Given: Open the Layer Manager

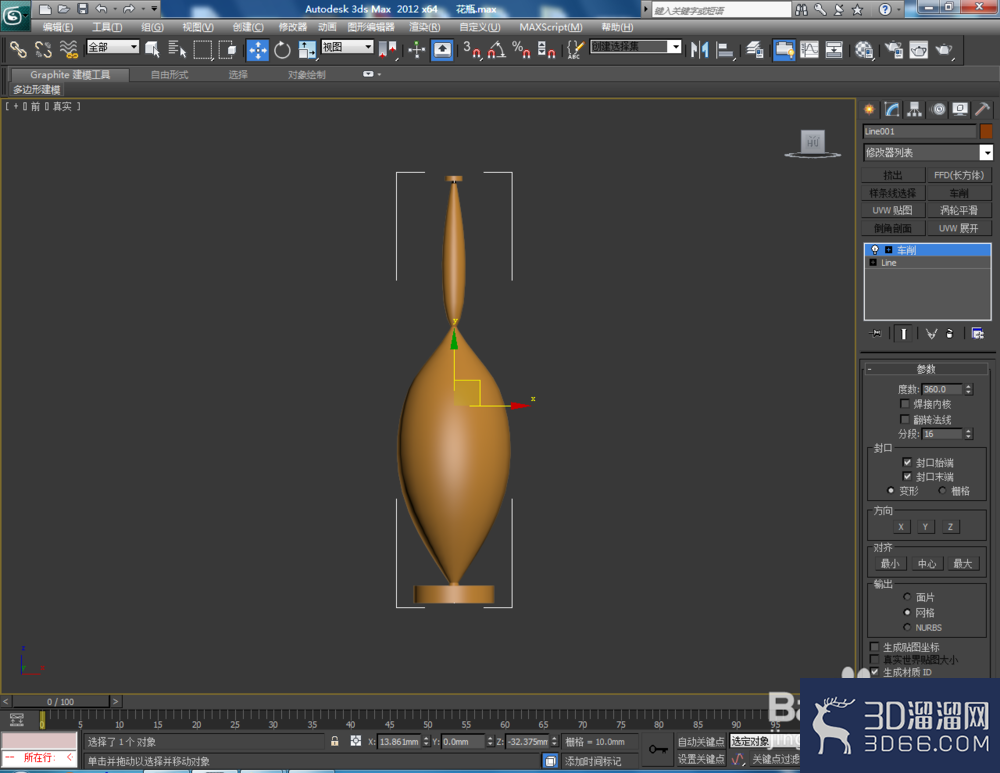Looking at the screenshot, I should coord(754,50).
